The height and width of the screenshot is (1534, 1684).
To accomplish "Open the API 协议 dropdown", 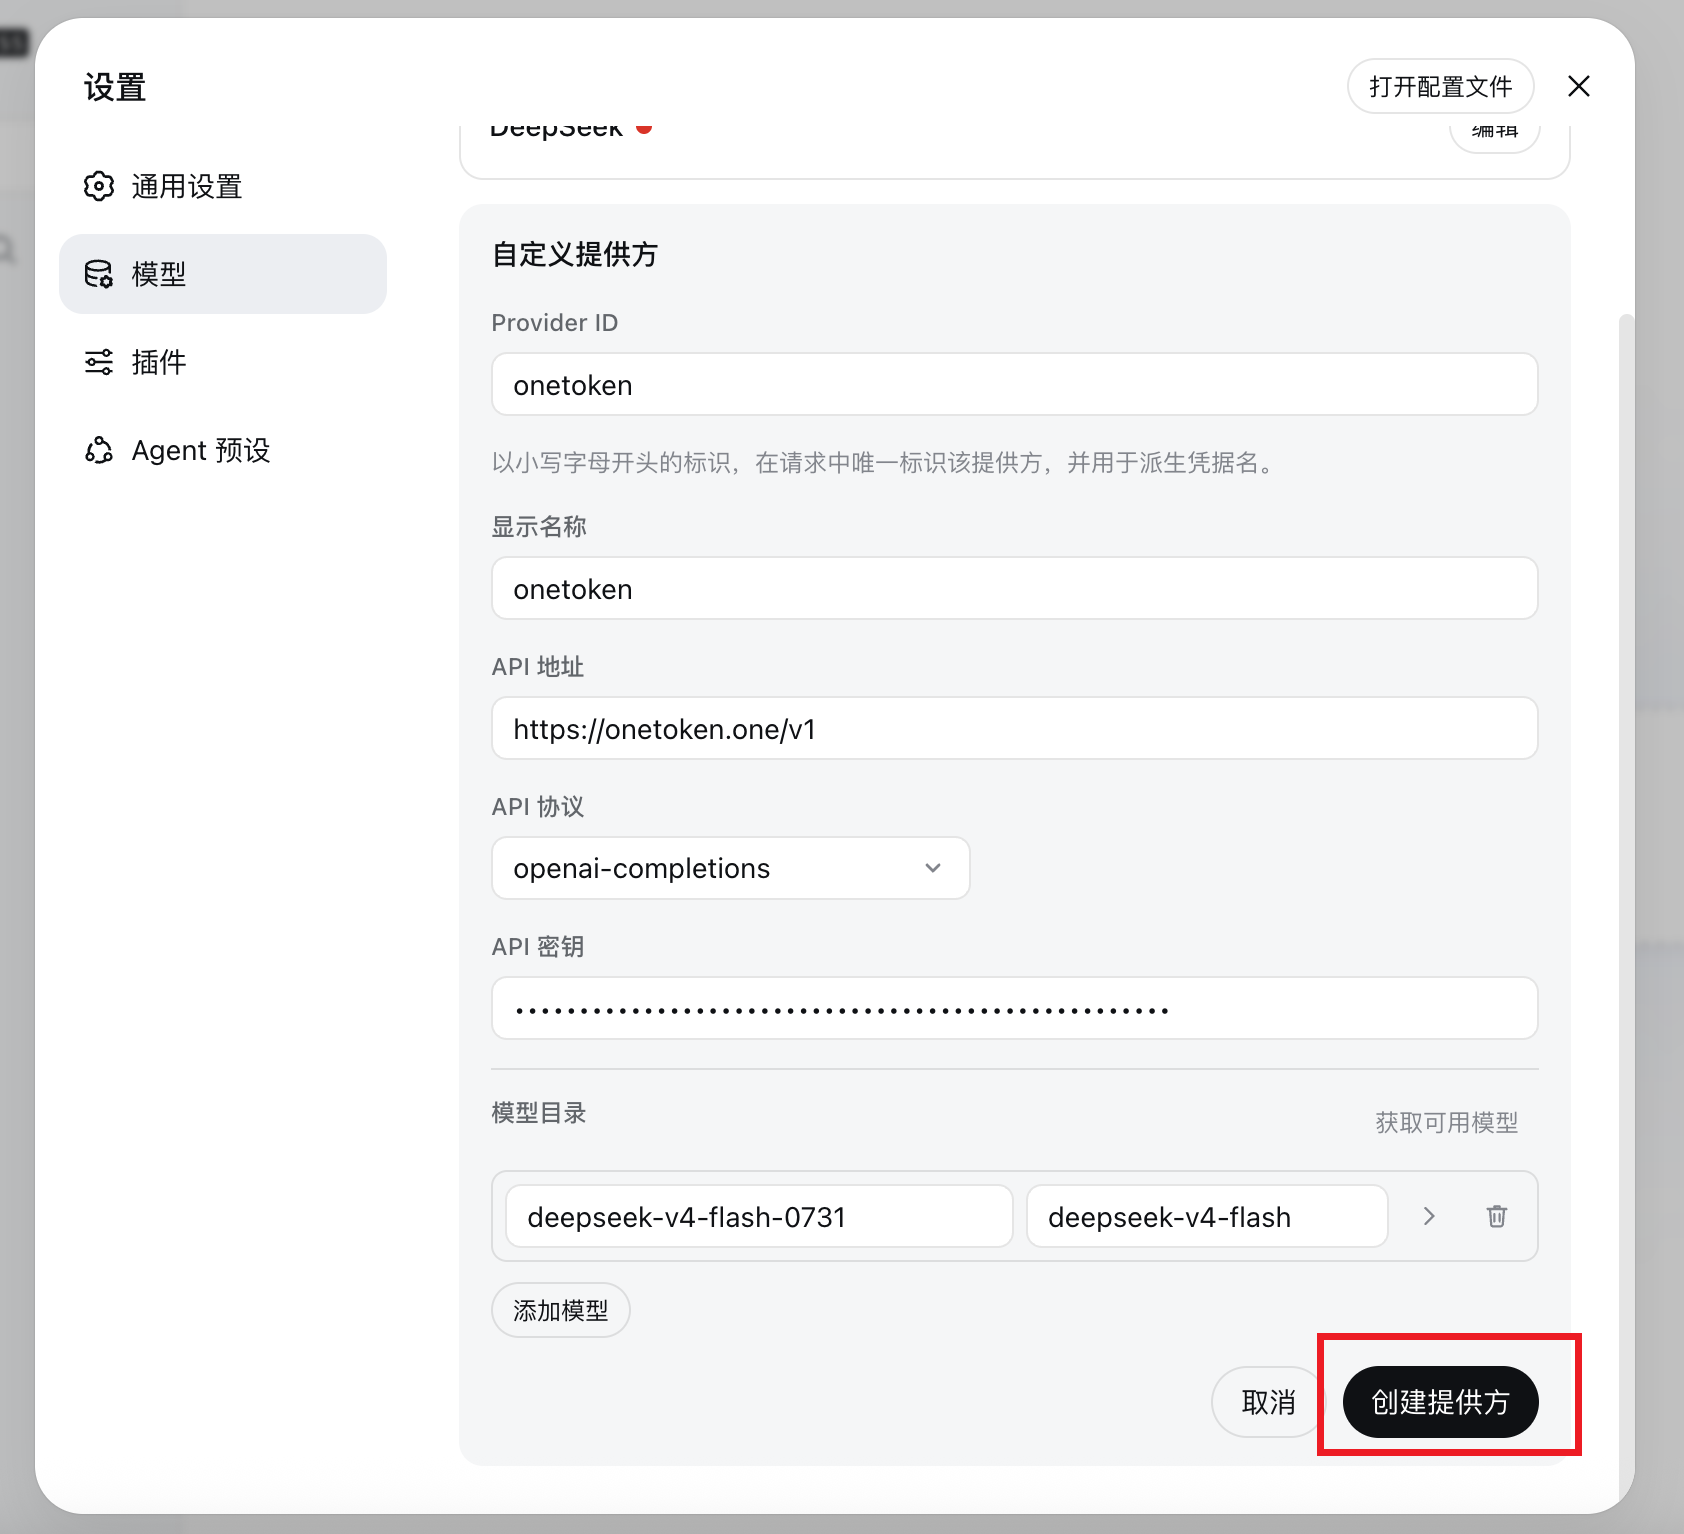I will (730, 868).
